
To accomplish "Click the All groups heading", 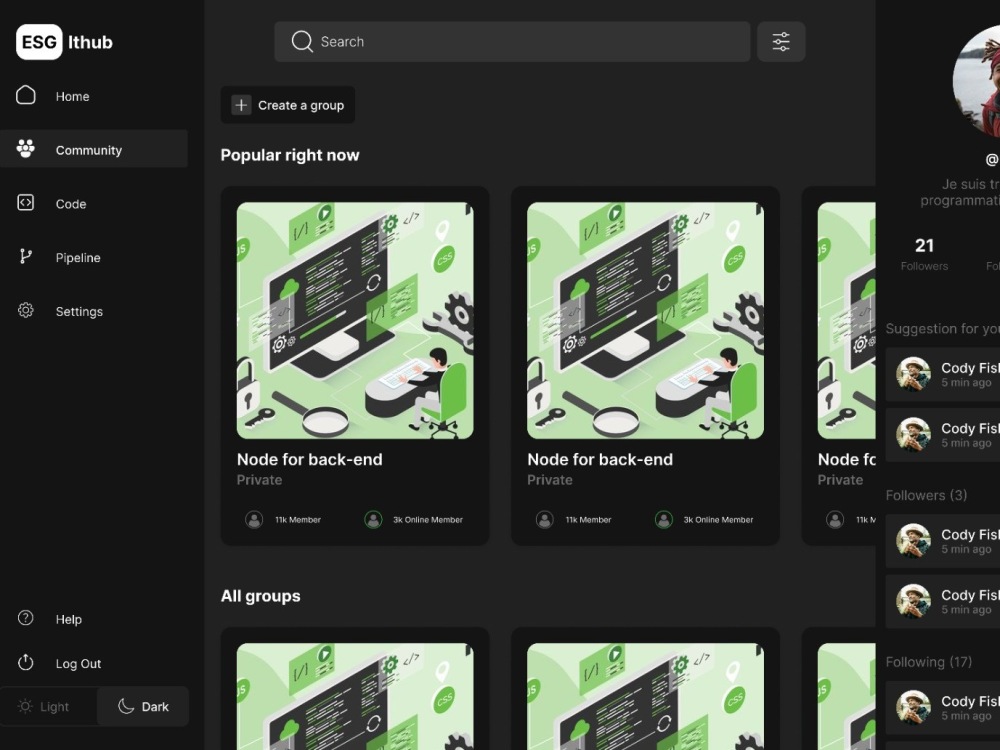I will click(260, 596).
